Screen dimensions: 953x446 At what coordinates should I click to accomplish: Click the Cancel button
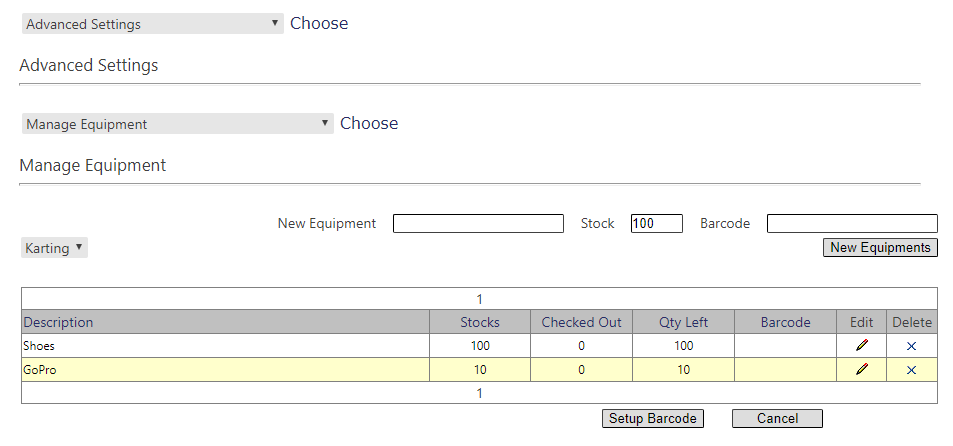pos(777,418)
